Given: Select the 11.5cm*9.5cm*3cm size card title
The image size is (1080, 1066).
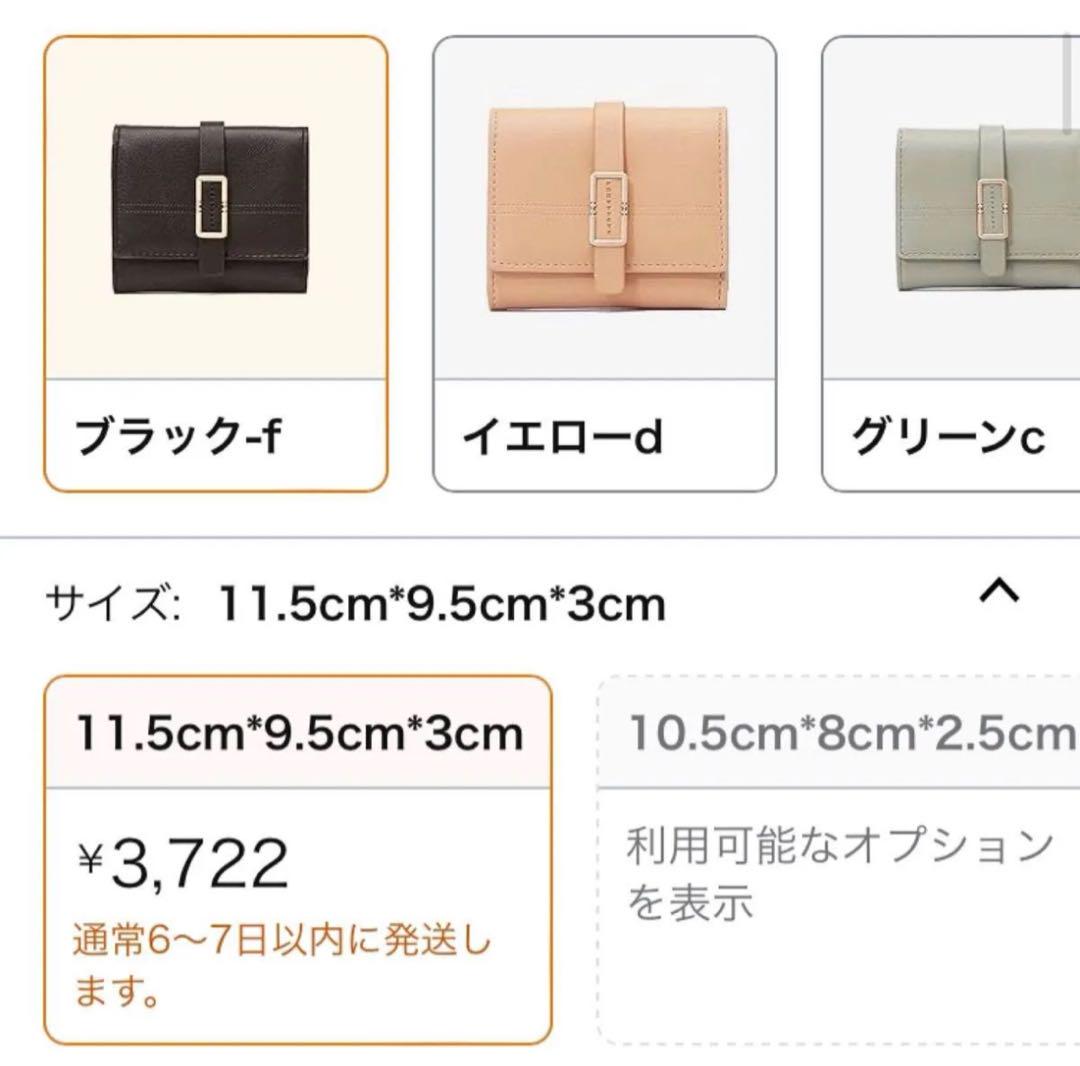Looking at the screenshot, I should coord(300,733).
